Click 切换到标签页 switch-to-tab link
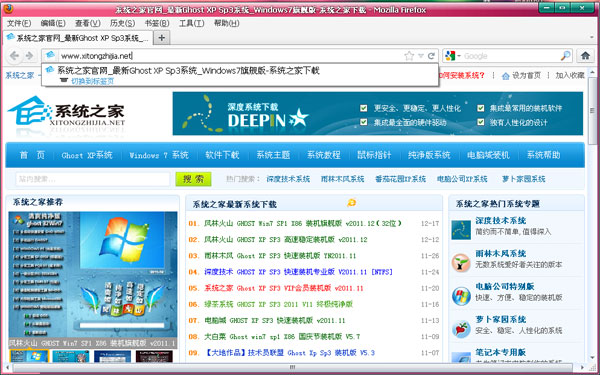This screenshot has height=375, width=600. click(x=92, y=81)
